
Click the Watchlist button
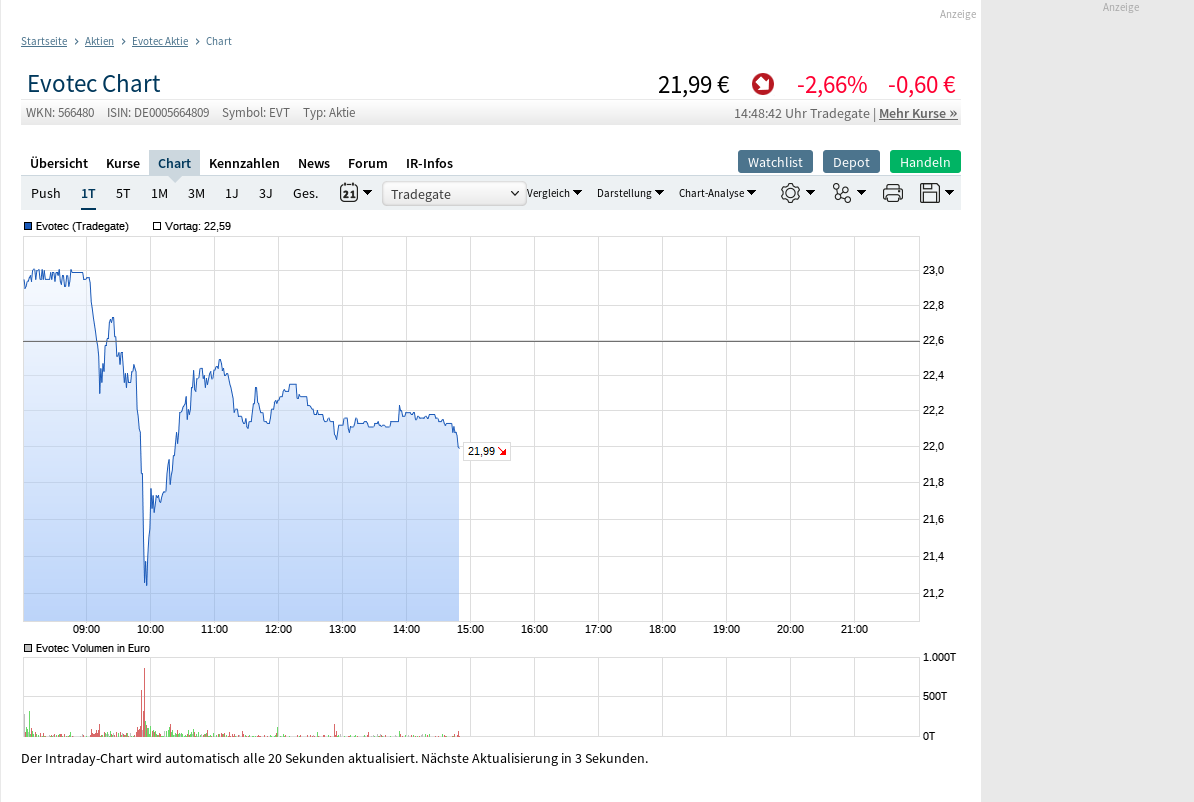click(x=775, y=162)
